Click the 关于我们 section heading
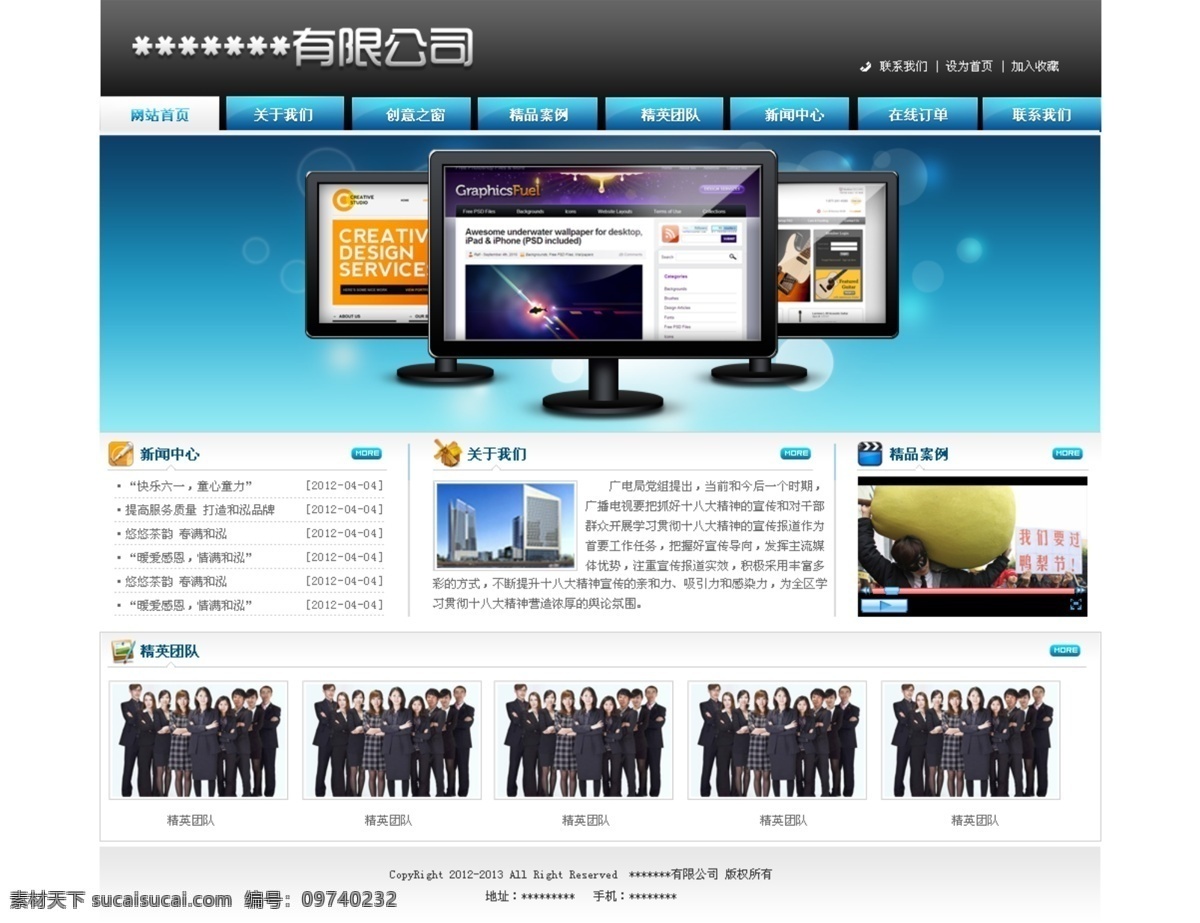Viewport: 1200px width, 923px height. click(x=496, y=454)
